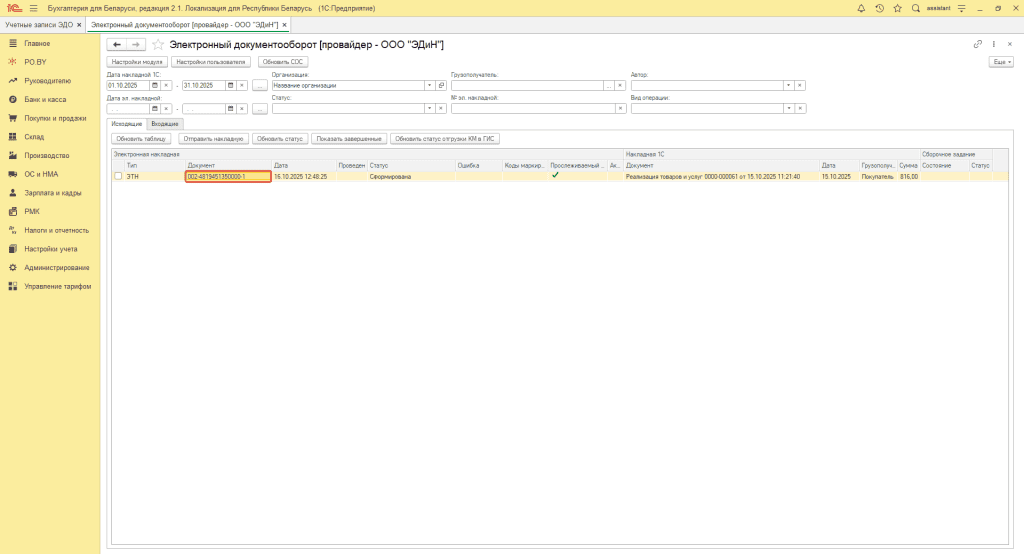Copy link to this form icon
The width and height of the screenshot is (1024, 554).
coord(978,45)
